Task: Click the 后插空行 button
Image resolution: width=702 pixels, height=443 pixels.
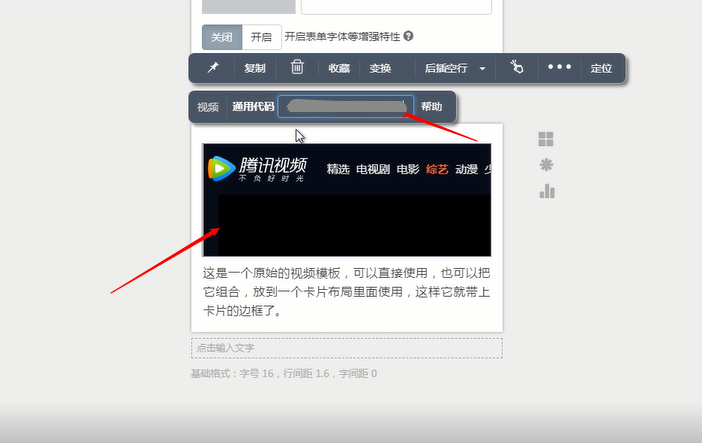Action: click(x=446, y=68)
